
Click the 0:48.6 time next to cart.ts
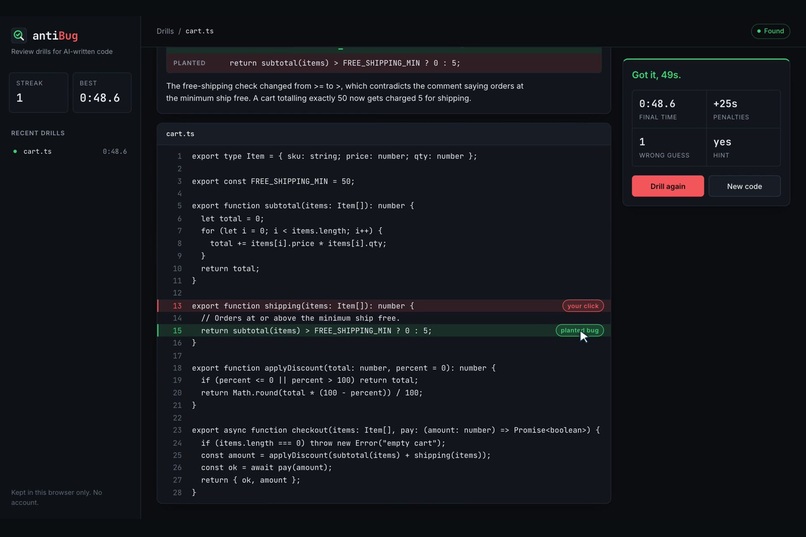[x=114, y=151]
